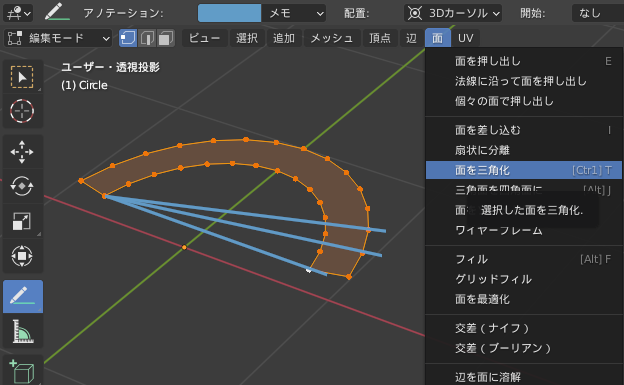
Task: Choose フィル menu entry
Action: [x=524, y=259]
